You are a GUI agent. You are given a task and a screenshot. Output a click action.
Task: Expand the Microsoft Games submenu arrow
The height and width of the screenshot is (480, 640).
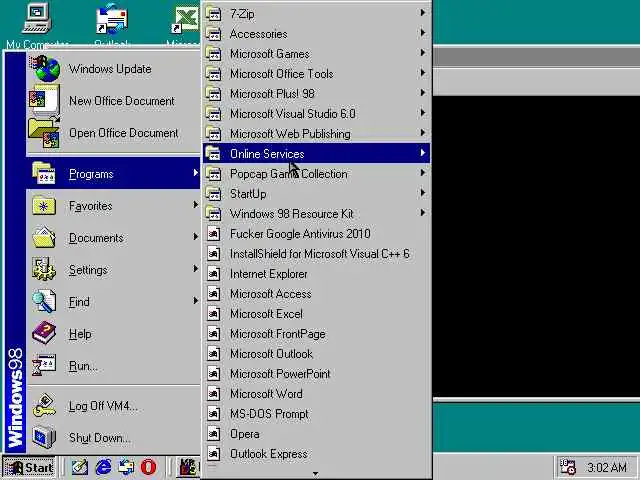[423, 53]
